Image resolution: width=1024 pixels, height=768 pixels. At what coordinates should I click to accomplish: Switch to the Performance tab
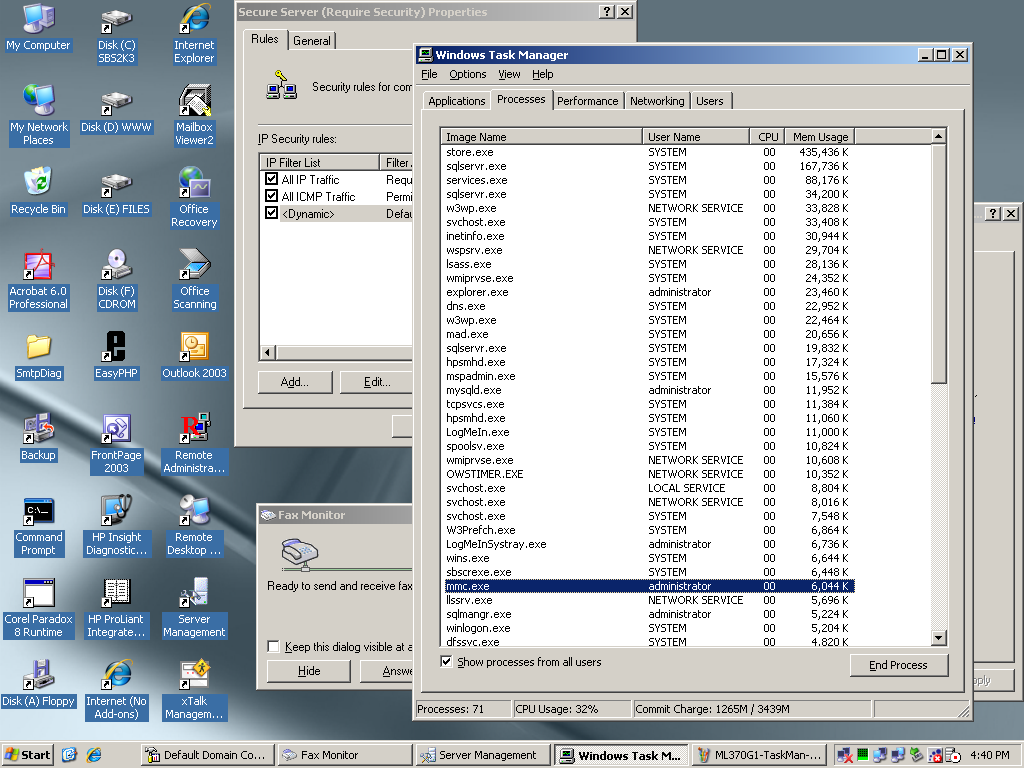[x=588, y=101]
